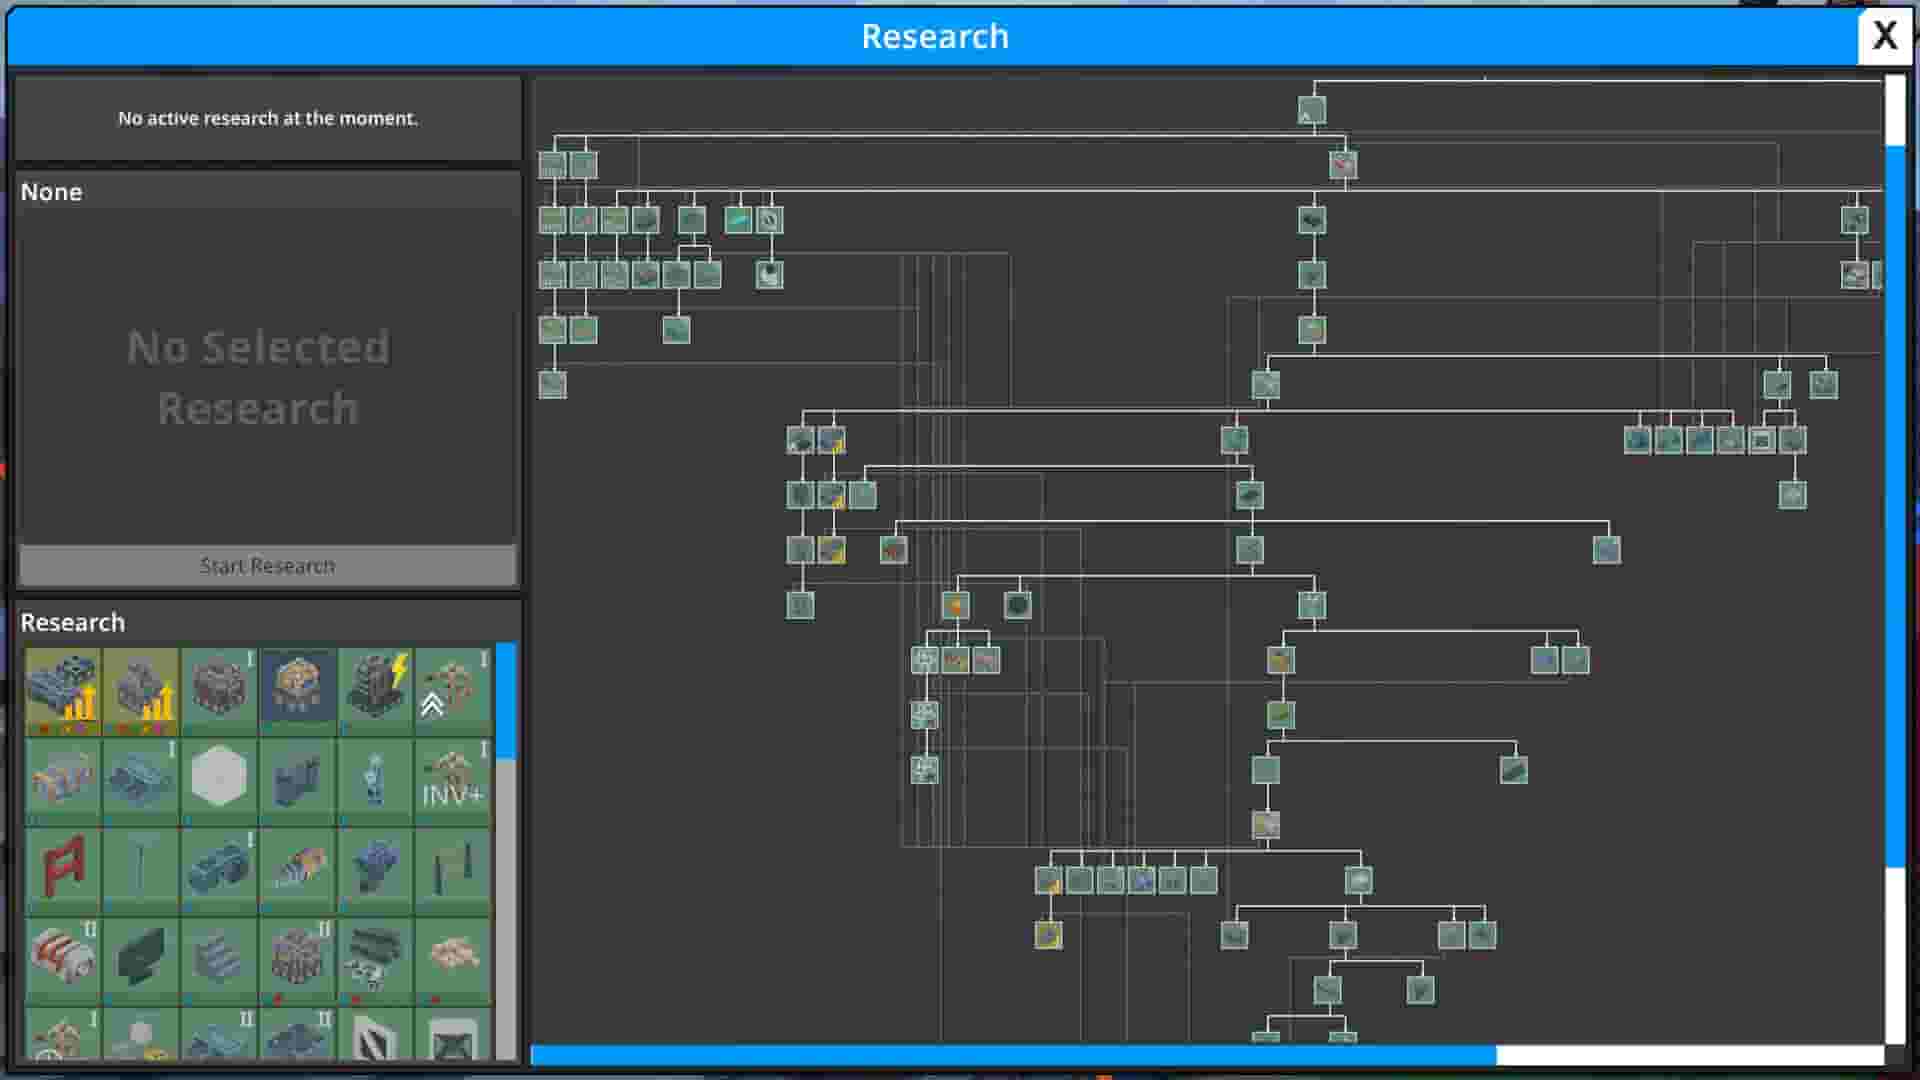Click the rightmost node near the tree's top edge
The width and height of the screenshot is (1920, 1080).
1855,219
